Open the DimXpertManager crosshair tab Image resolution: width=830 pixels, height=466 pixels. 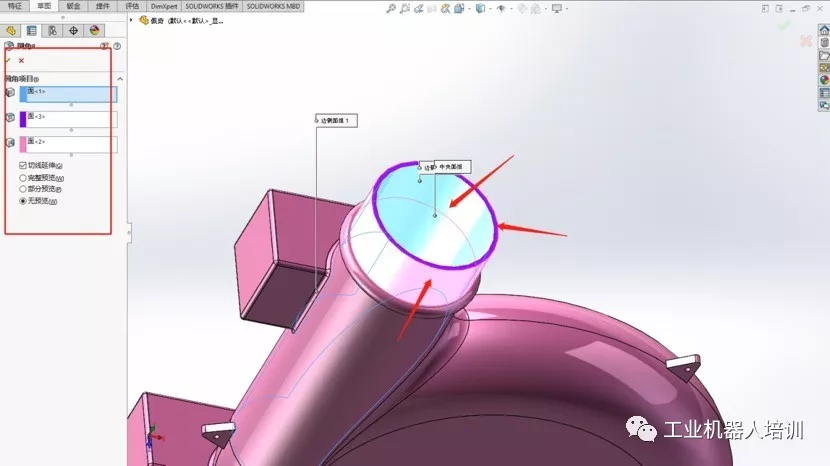click(74, 31)
